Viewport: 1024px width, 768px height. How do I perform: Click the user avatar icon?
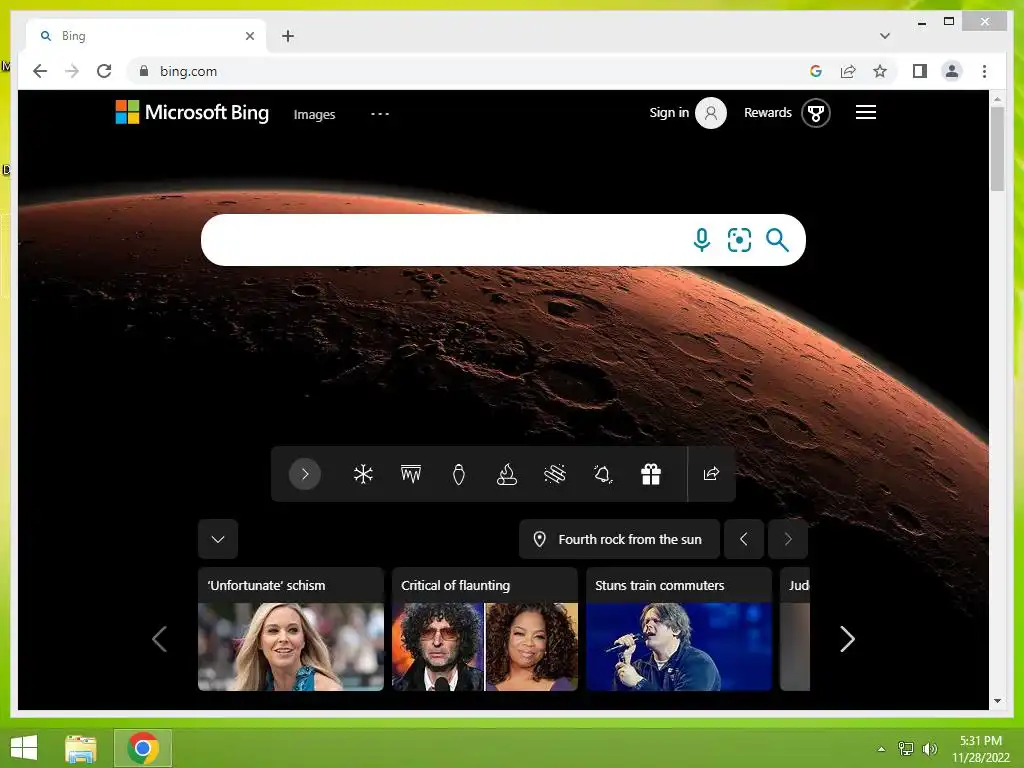(x=711, y=113)
